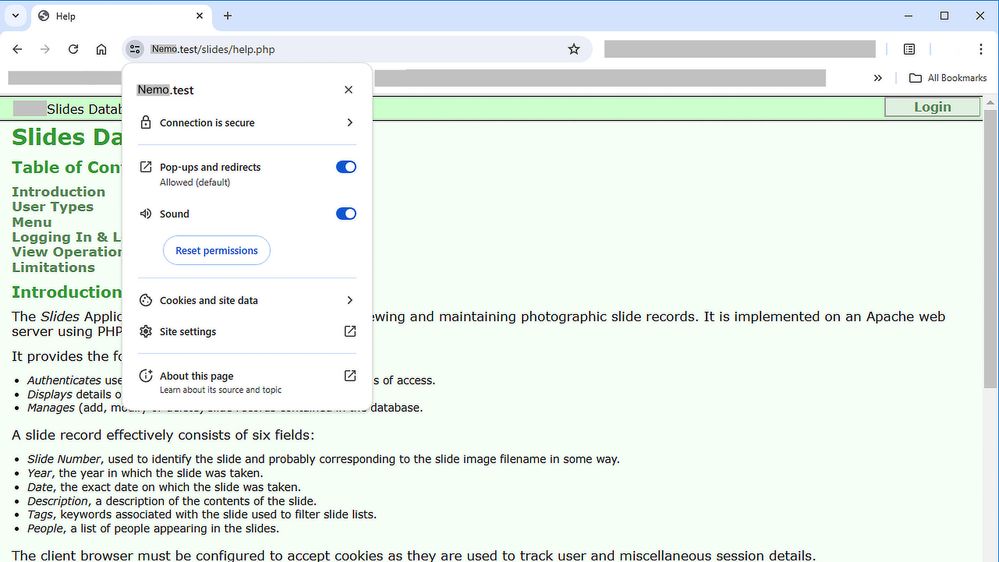Bookmark this page with the star icon
Image resolution: width=999 pixels, height=562 pixels.
[x=574, y=49]
